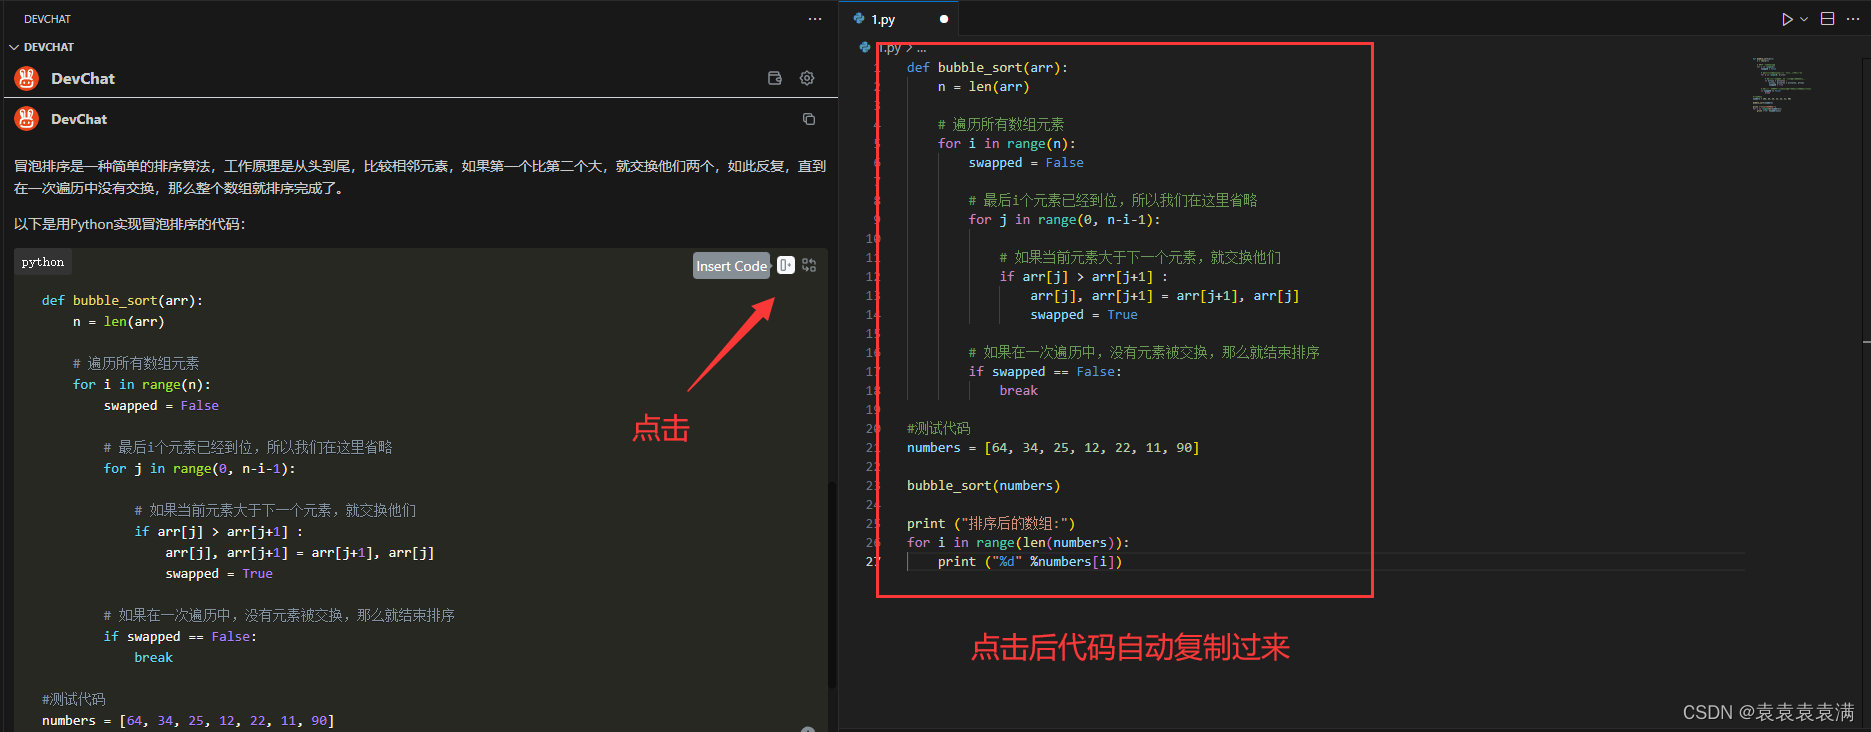The image size is (1871, 732).
Task: Click the Python file icon on 1.py tab
Action: click(x=859, y=18)
